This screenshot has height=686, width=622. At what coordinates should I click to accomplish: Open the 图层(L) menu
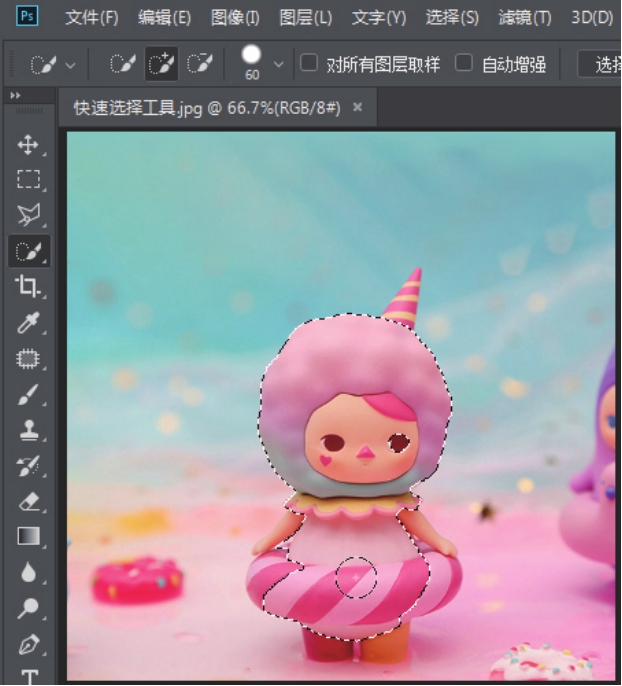(x=306, y=18)
